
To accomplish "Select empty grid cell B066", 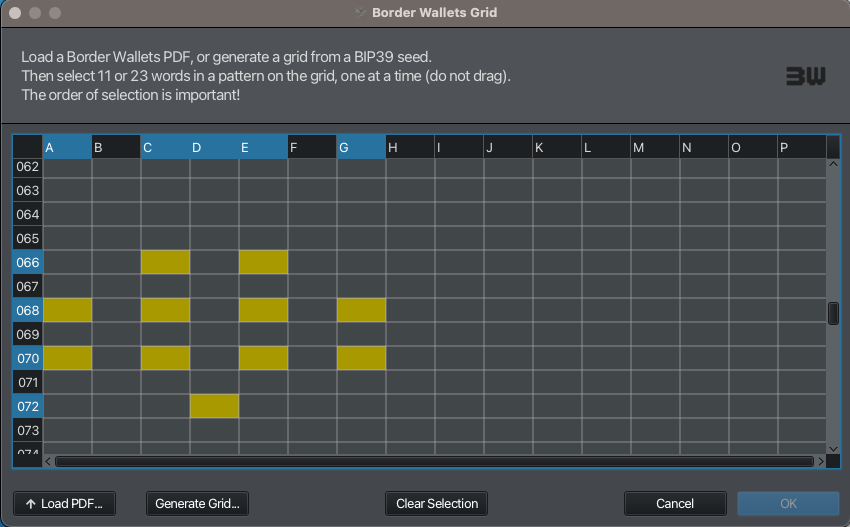I will [x=116, y=262].
